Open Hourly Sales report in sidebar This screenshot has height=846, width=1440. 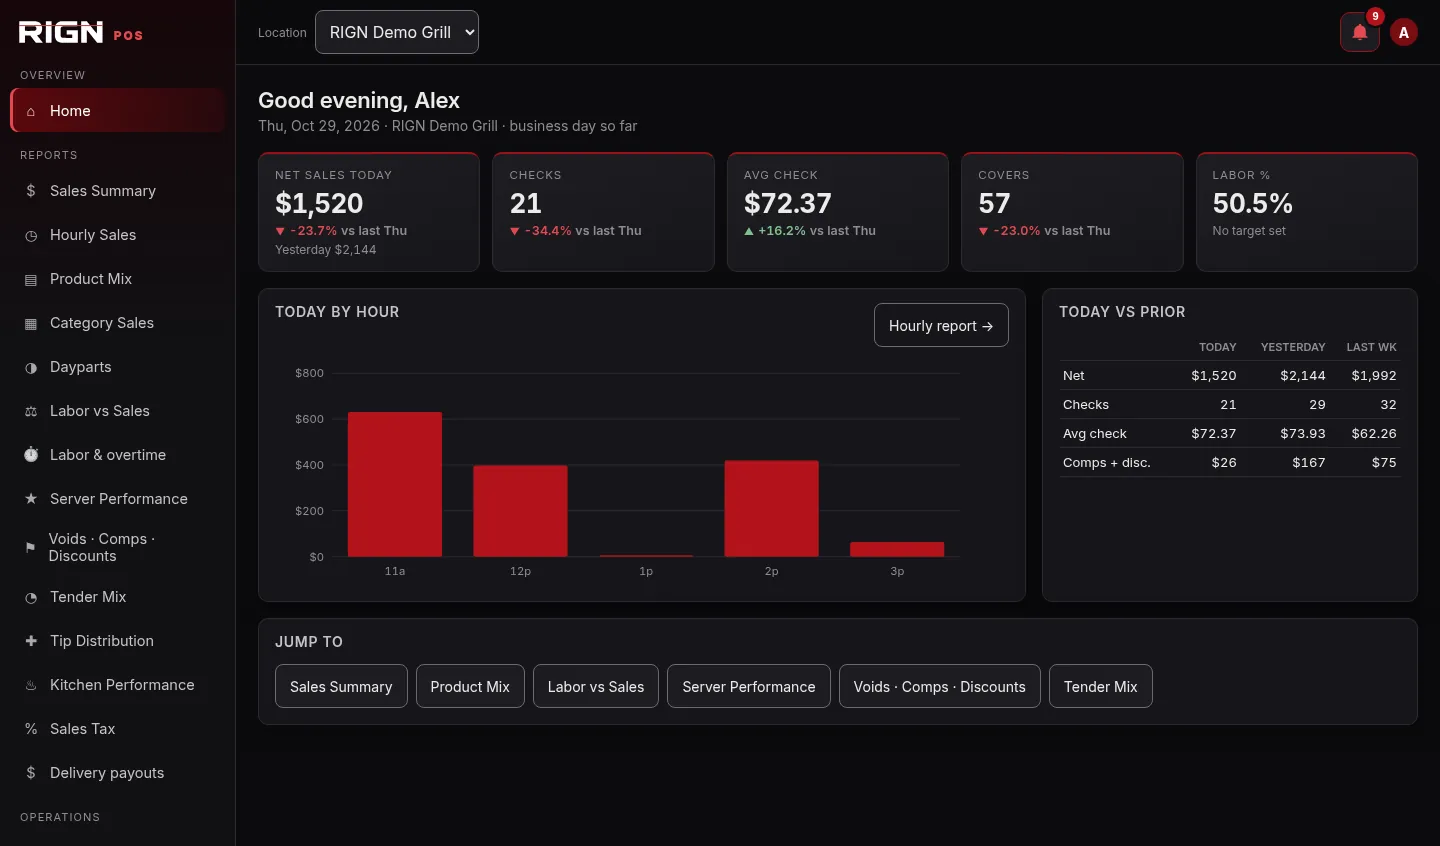(118, 235)
